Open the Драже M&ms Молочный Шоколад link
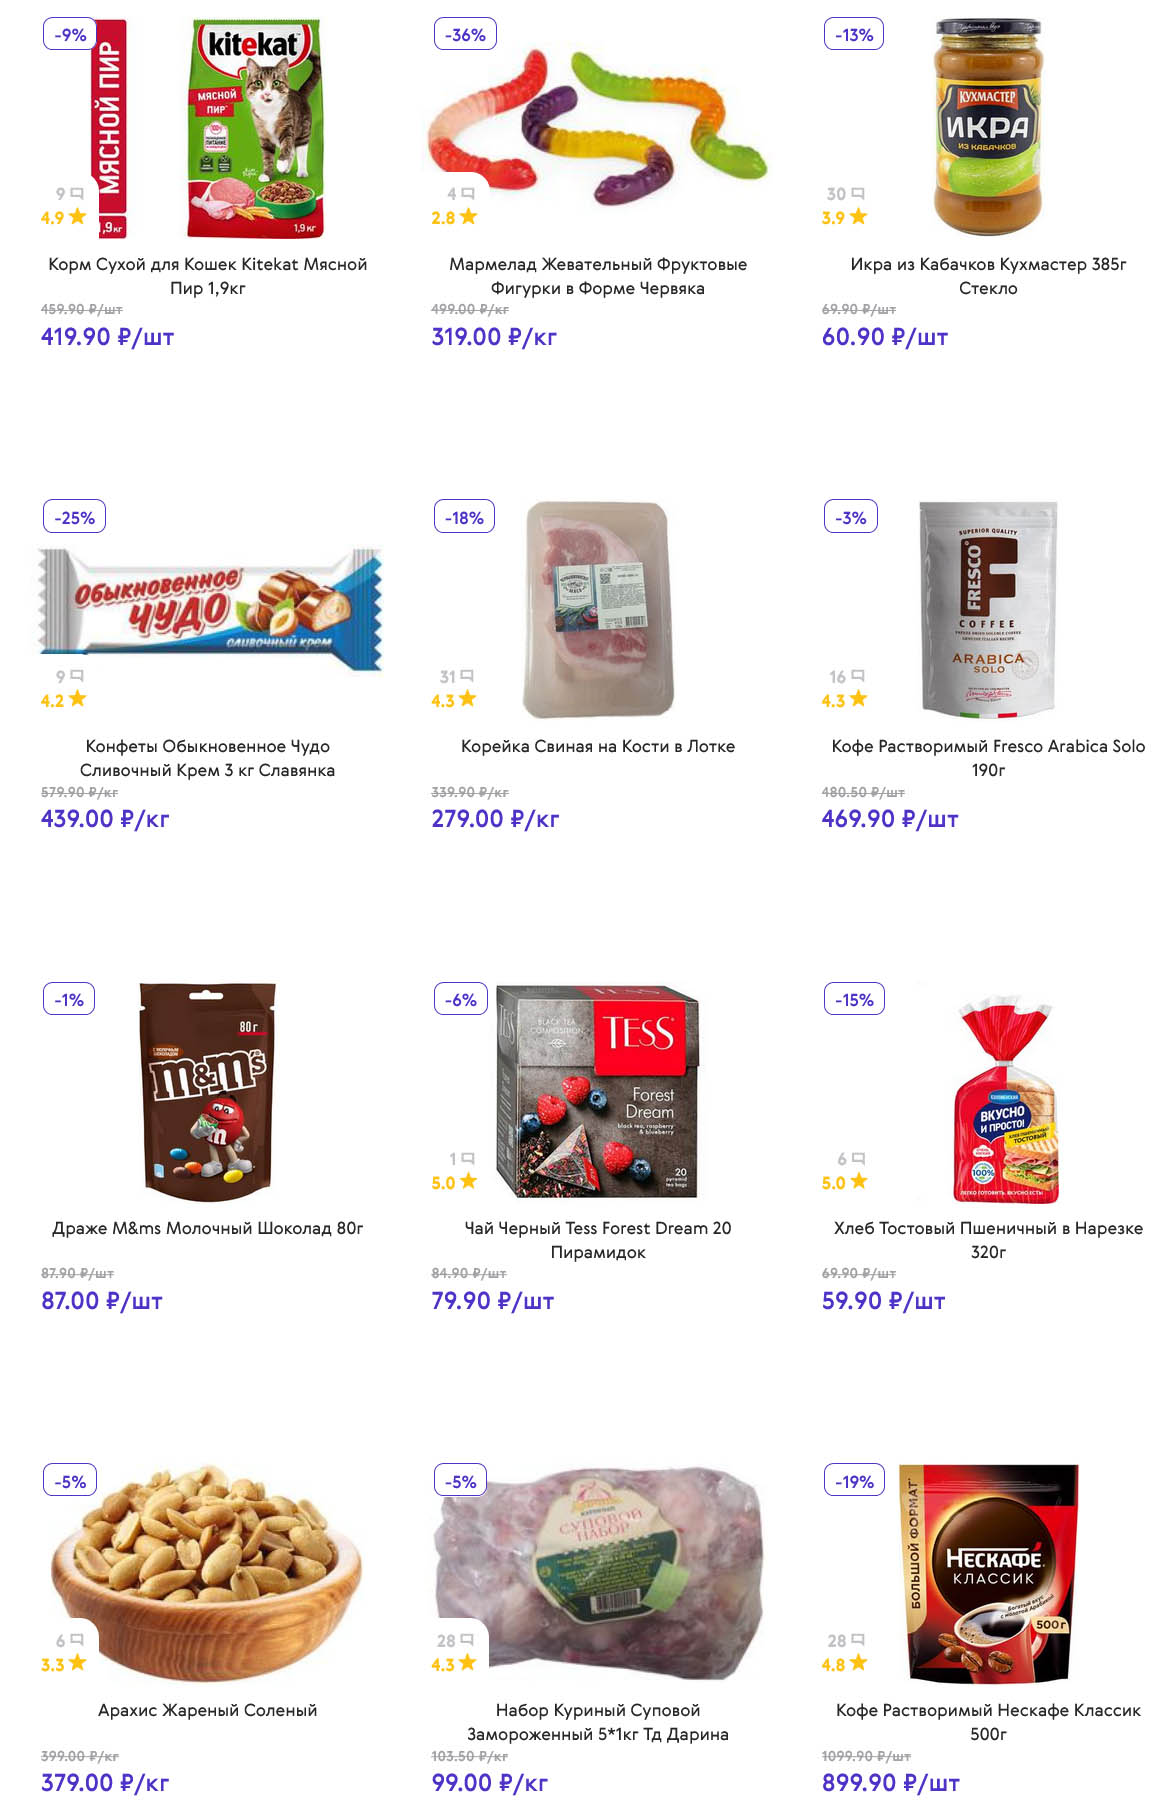Viewport: 1171px width, 1819px height. tap(208, 1228)
